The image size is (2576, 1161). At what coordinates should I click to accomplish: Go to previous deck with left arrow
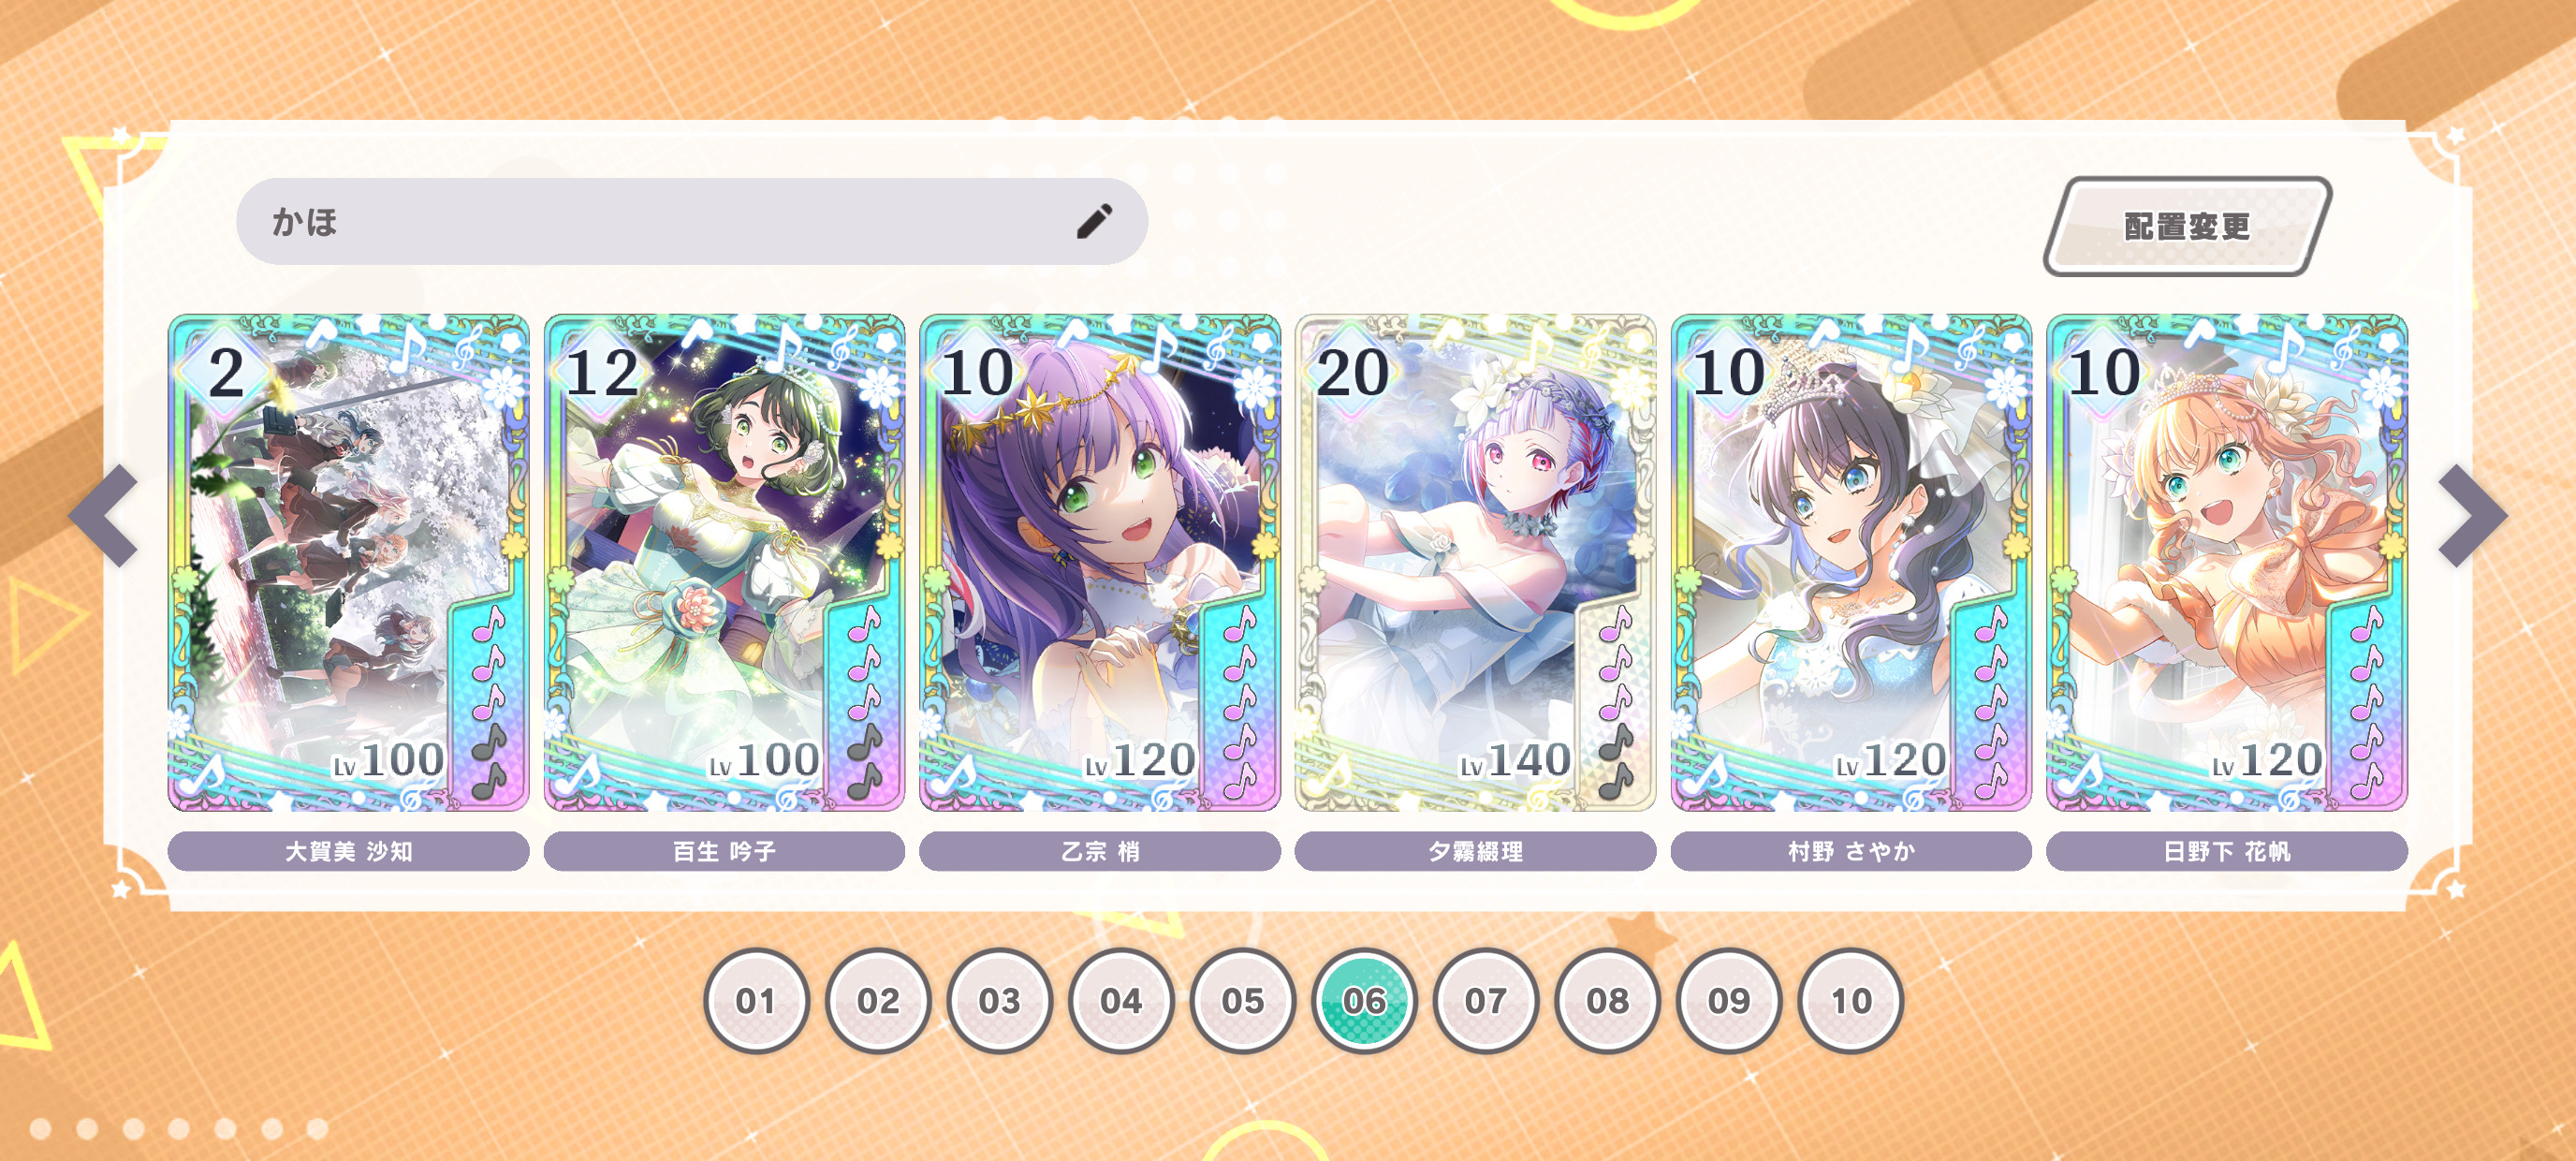click(103, 515)
